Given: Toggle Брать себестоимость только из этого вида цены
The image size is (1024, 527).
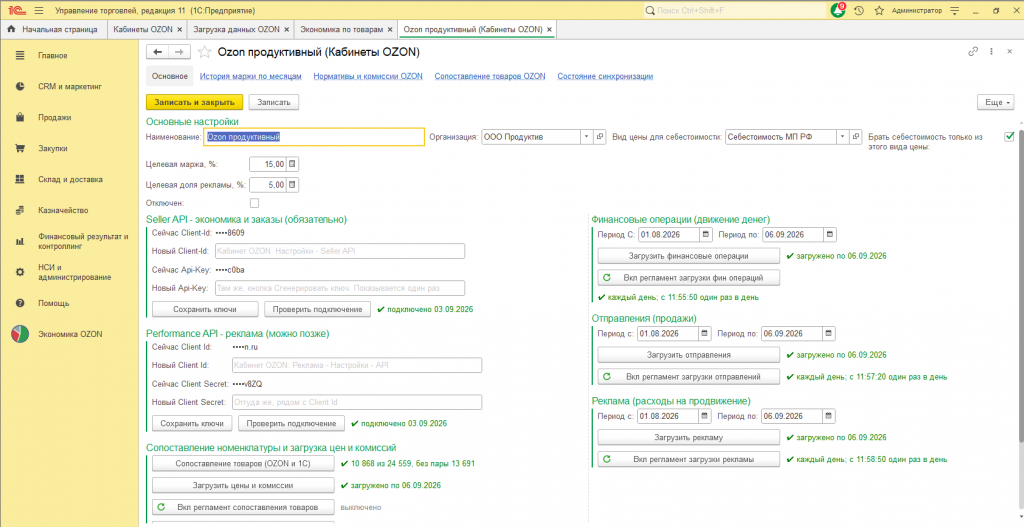Looking at the screenshot, I should click(1010, 136).
